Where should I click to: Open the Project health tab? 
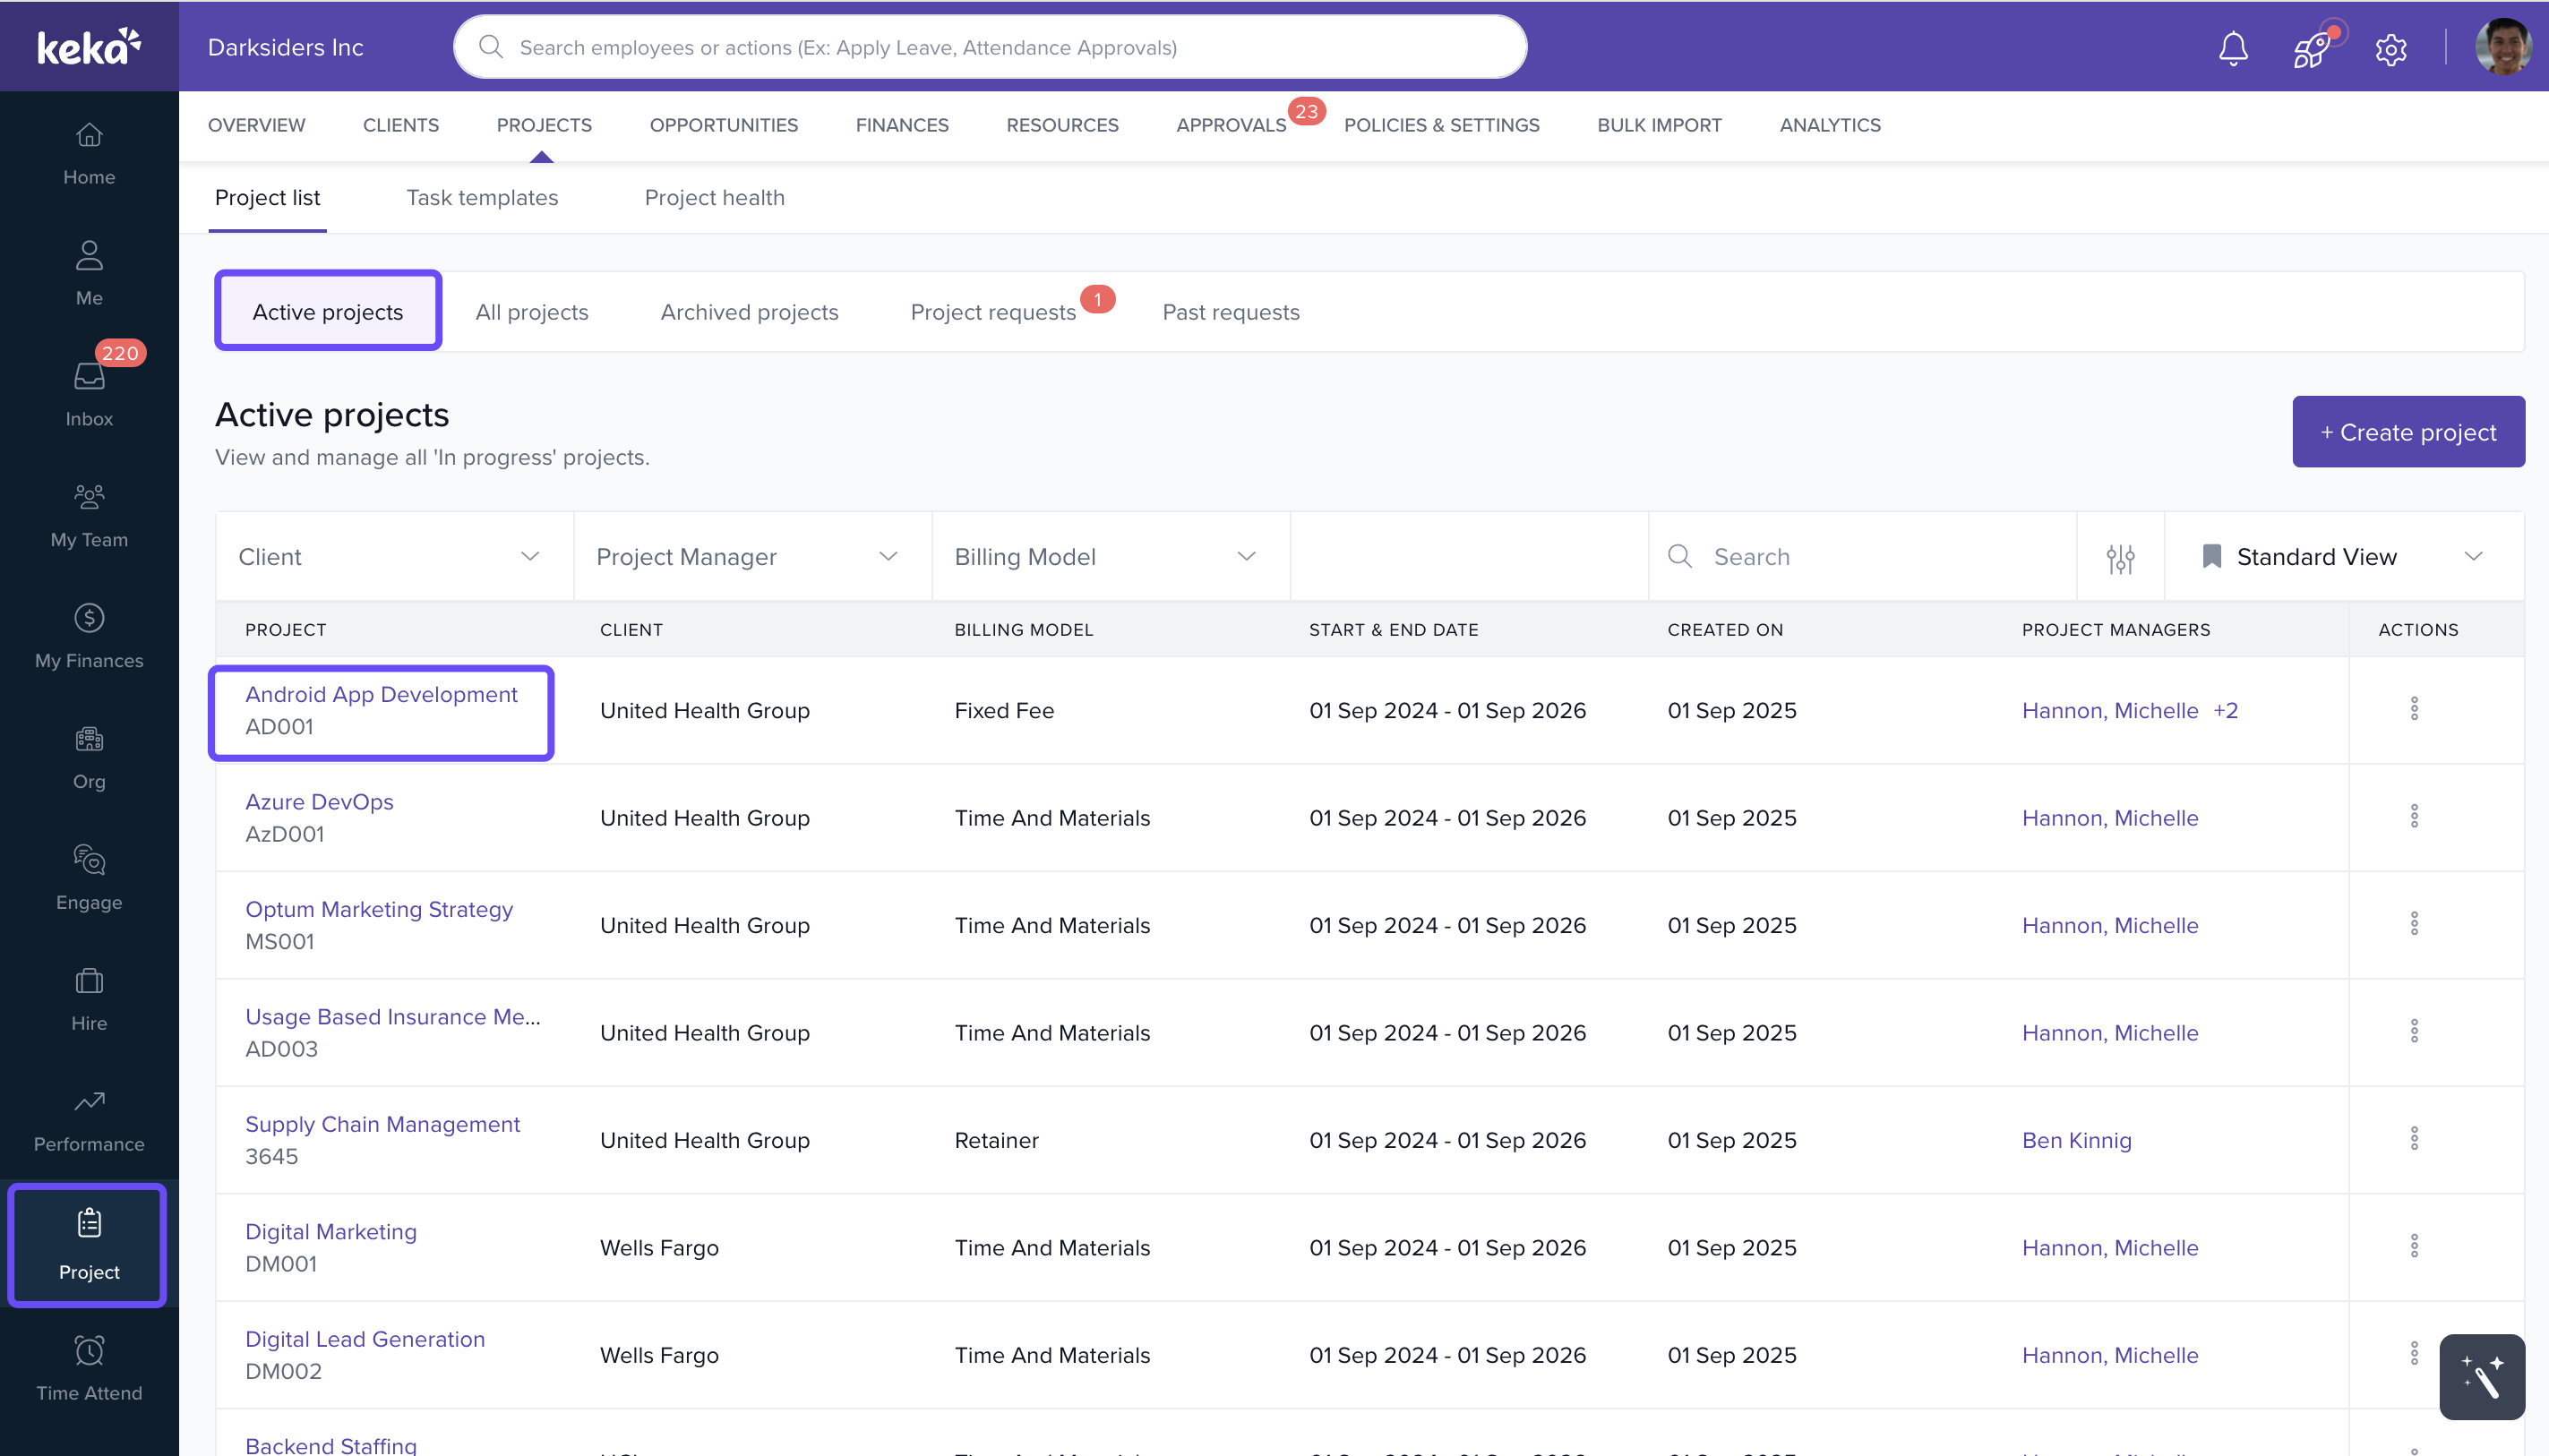[714, 198]
